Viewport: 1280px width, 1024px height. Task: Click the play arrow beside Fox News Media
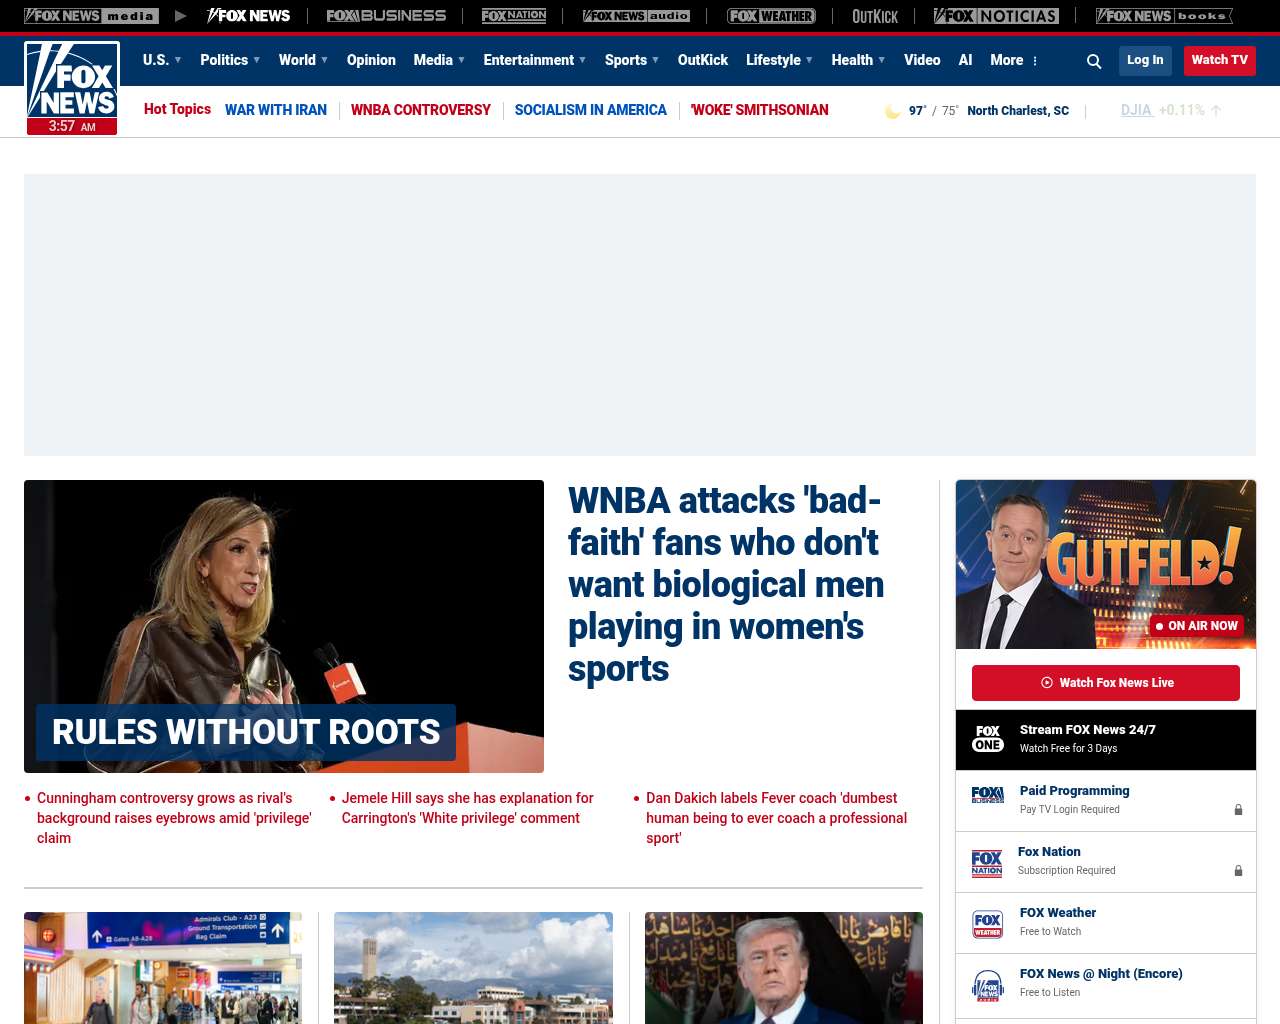(x=180, y=16)
